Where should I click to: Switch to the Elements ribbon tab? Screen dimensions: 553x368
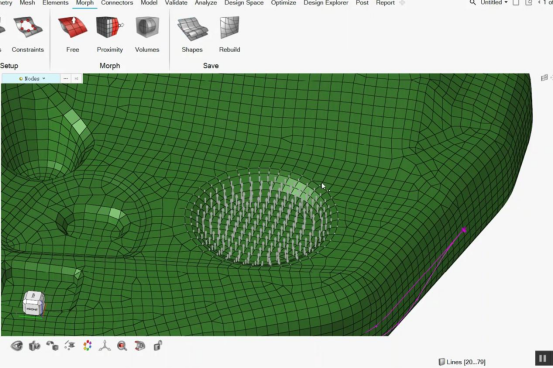click(x=55, y=3)
